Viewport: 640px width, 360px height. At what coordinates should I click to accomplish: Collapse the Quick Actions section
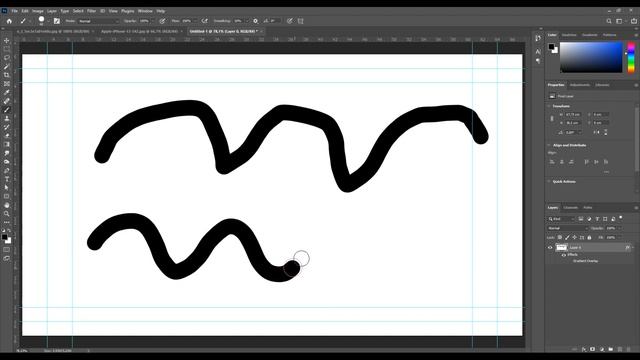[x=549, y=181]
